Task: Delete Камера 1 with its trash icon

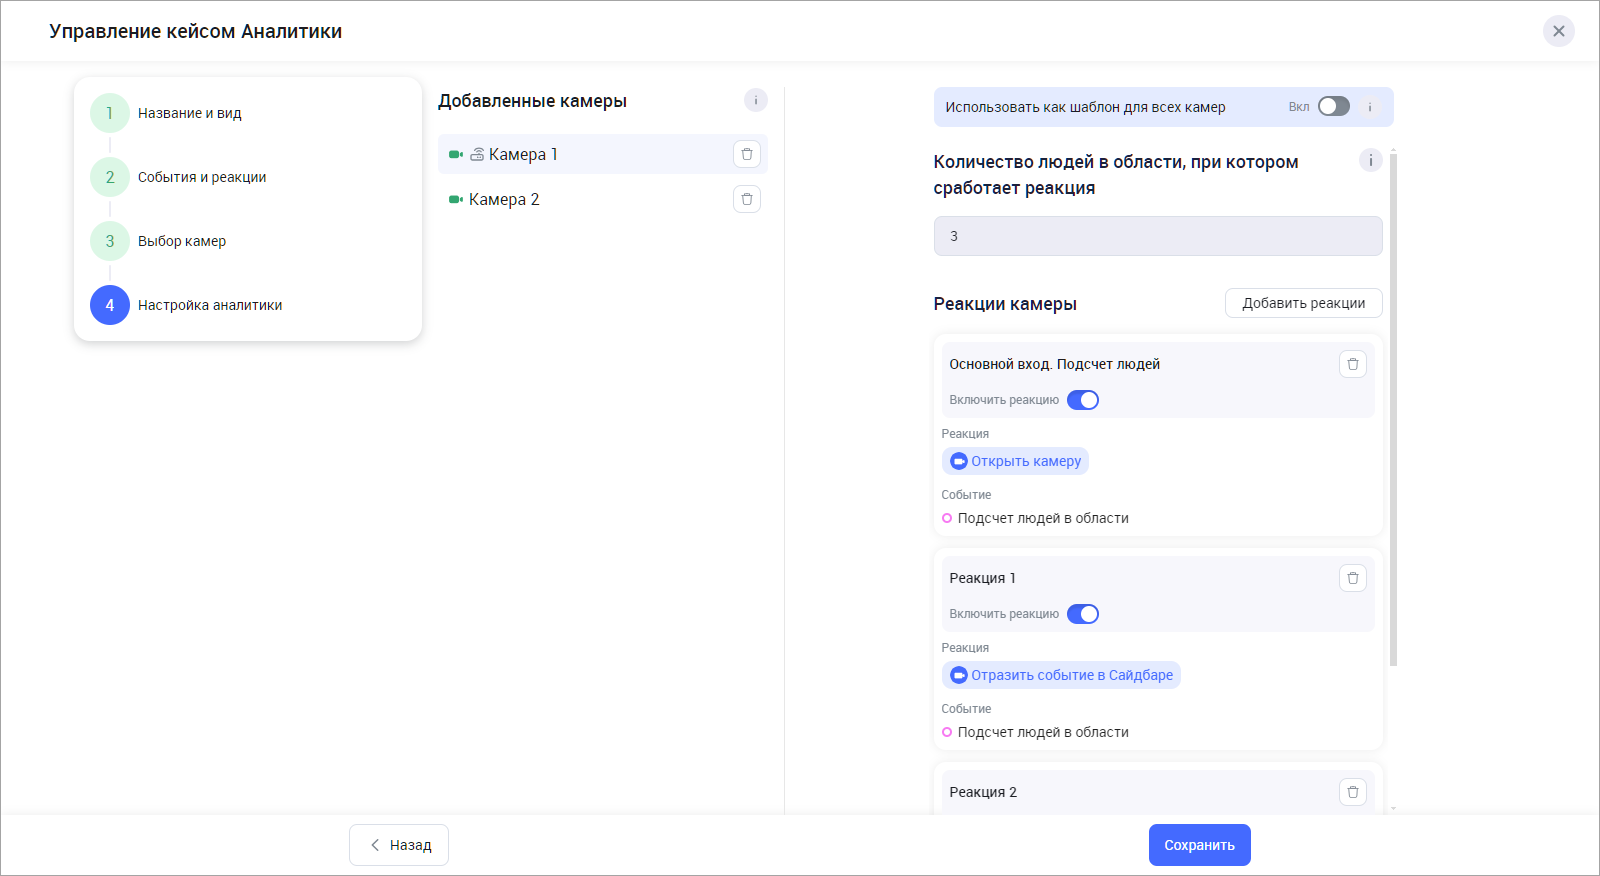Action: [x=747, y=154]
